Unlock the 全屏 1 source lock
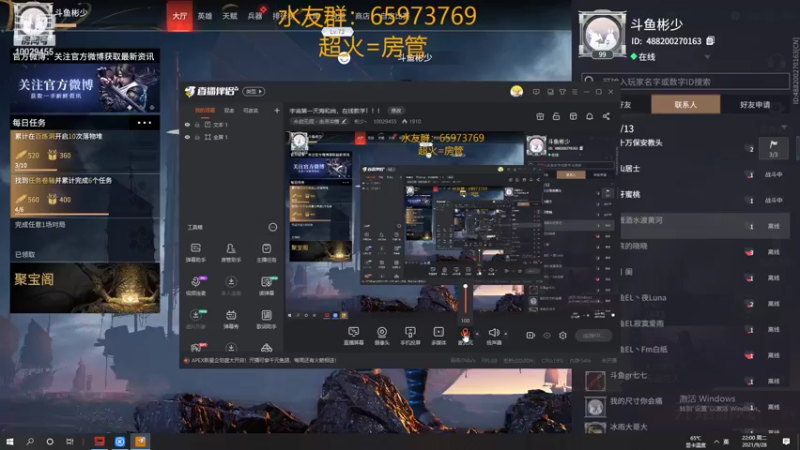Viewport: 800px width, 450px height. click(197, 137)
